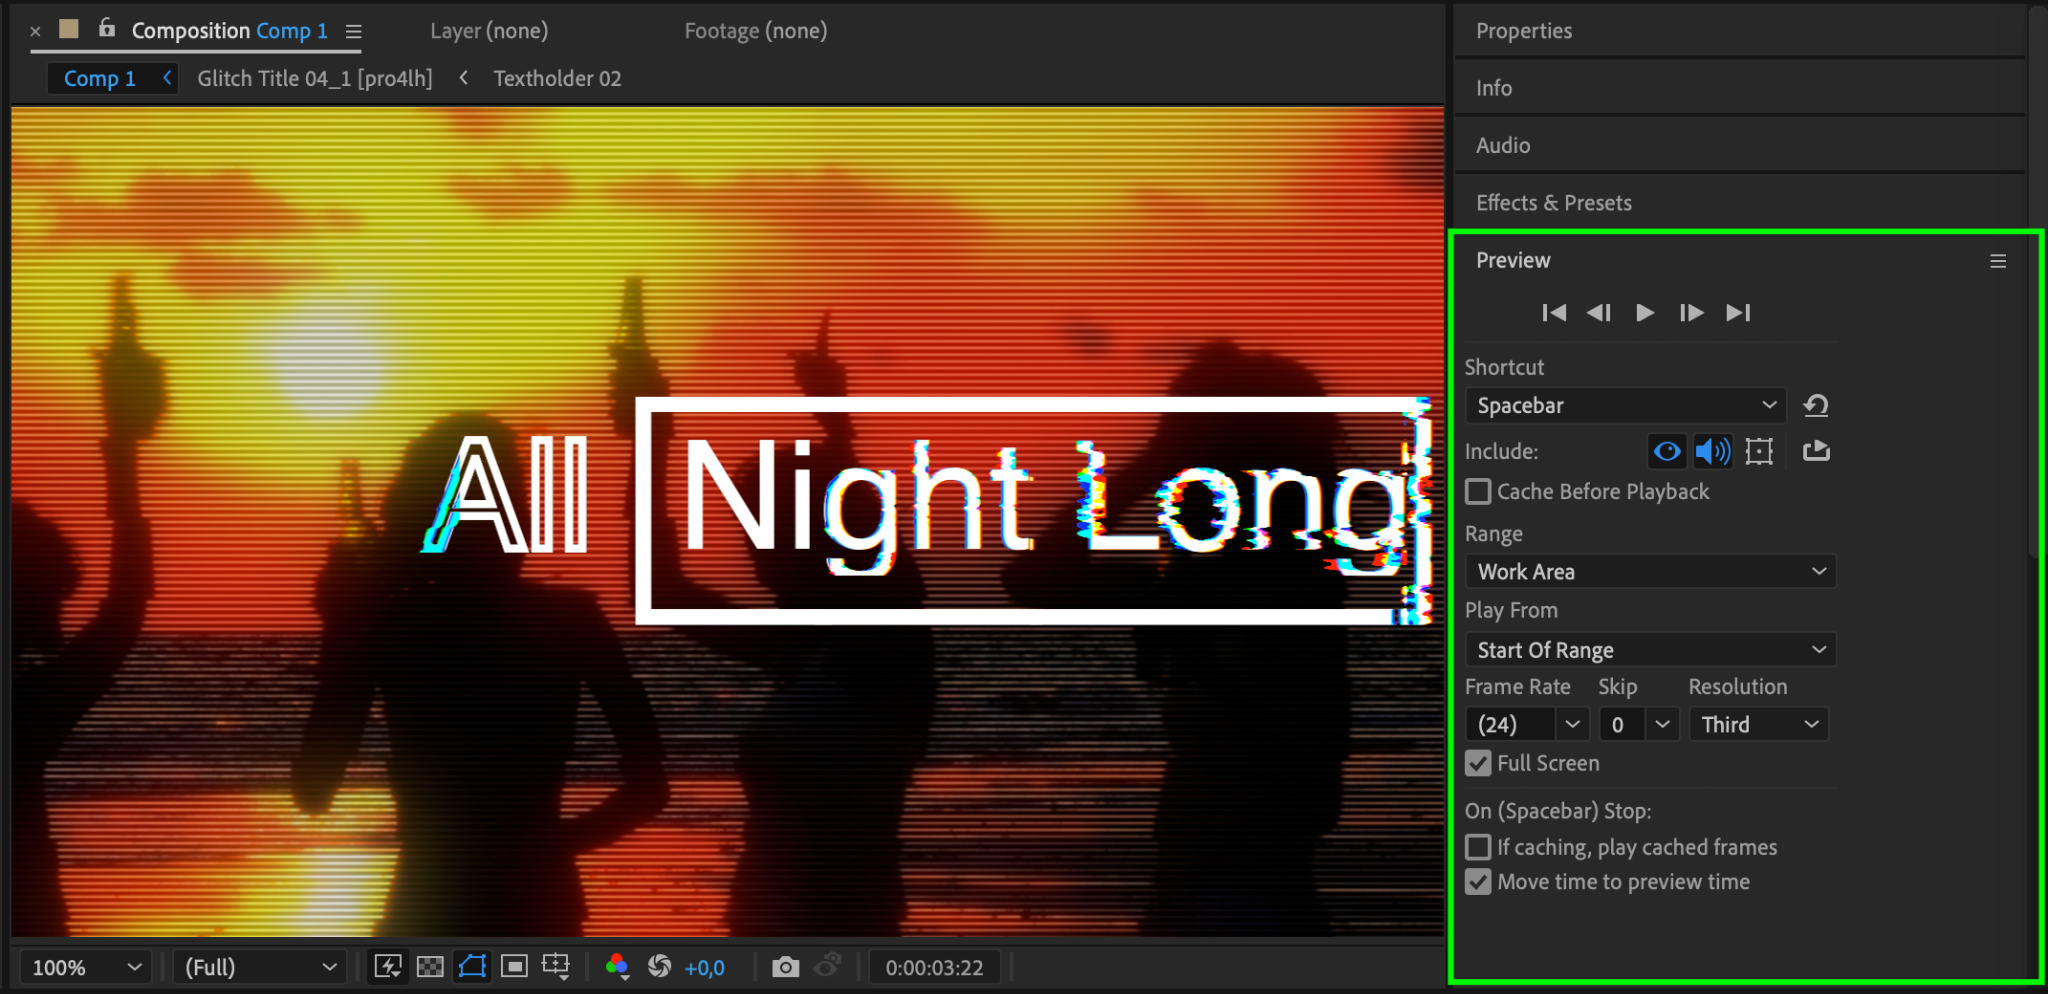Open the Properties panel
Screen dimensions: 2048x994
click(x=1524, y=31)
